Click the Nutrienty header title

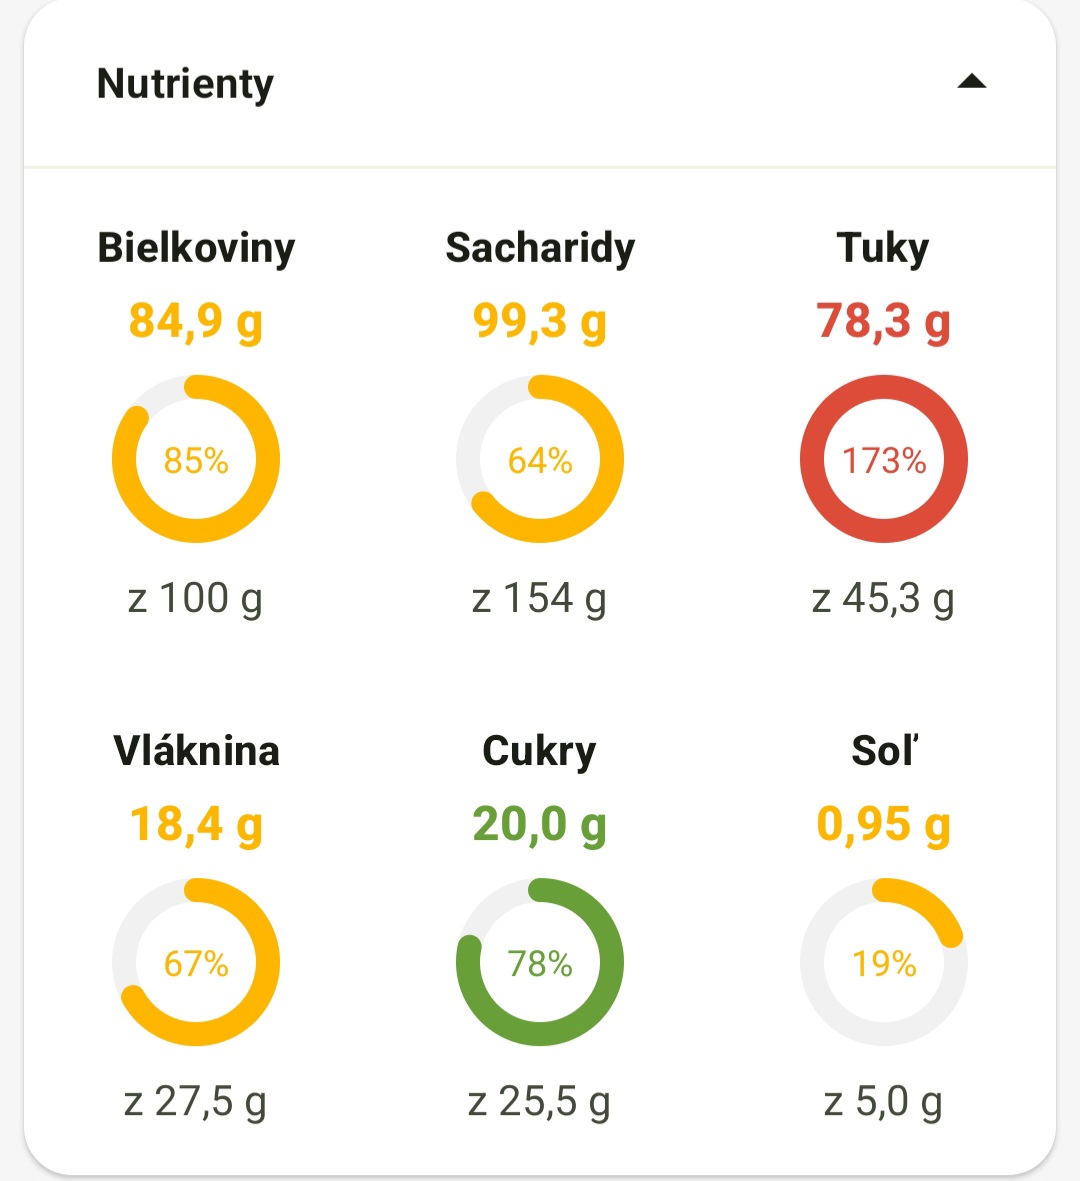pyautogui.click(x=185, y=84)
